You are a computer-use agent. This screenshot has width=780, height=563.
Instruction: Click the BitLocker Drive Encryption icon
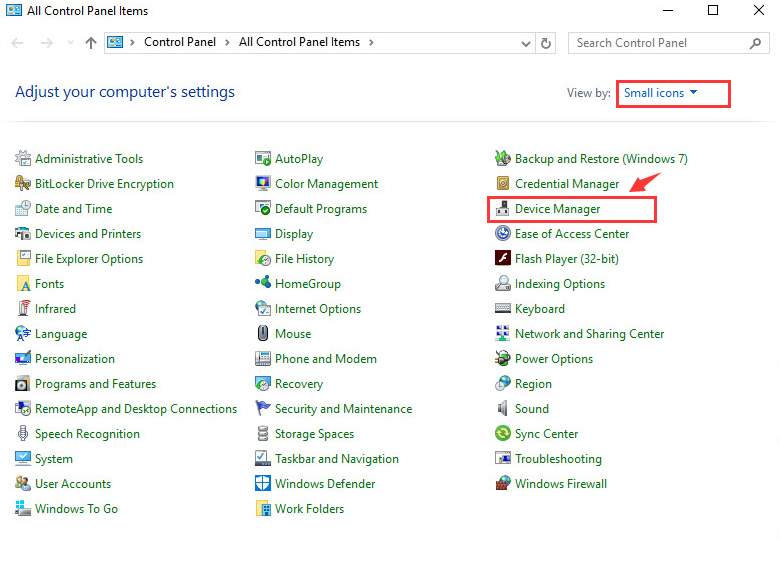click(x=23, y=184)
